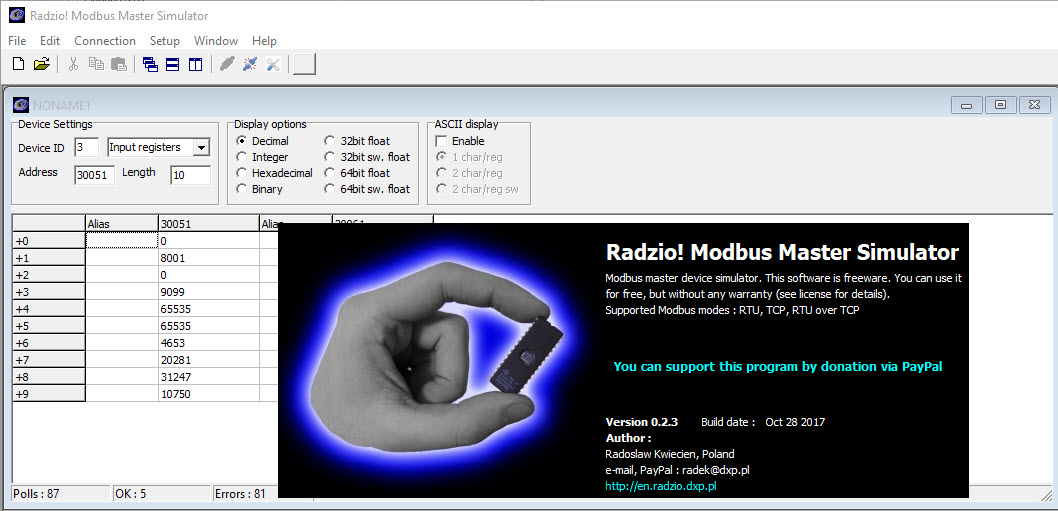Screen dimensions: 1058x511
Task: Click the register cell with value 4653
Action: pos(208,342)
